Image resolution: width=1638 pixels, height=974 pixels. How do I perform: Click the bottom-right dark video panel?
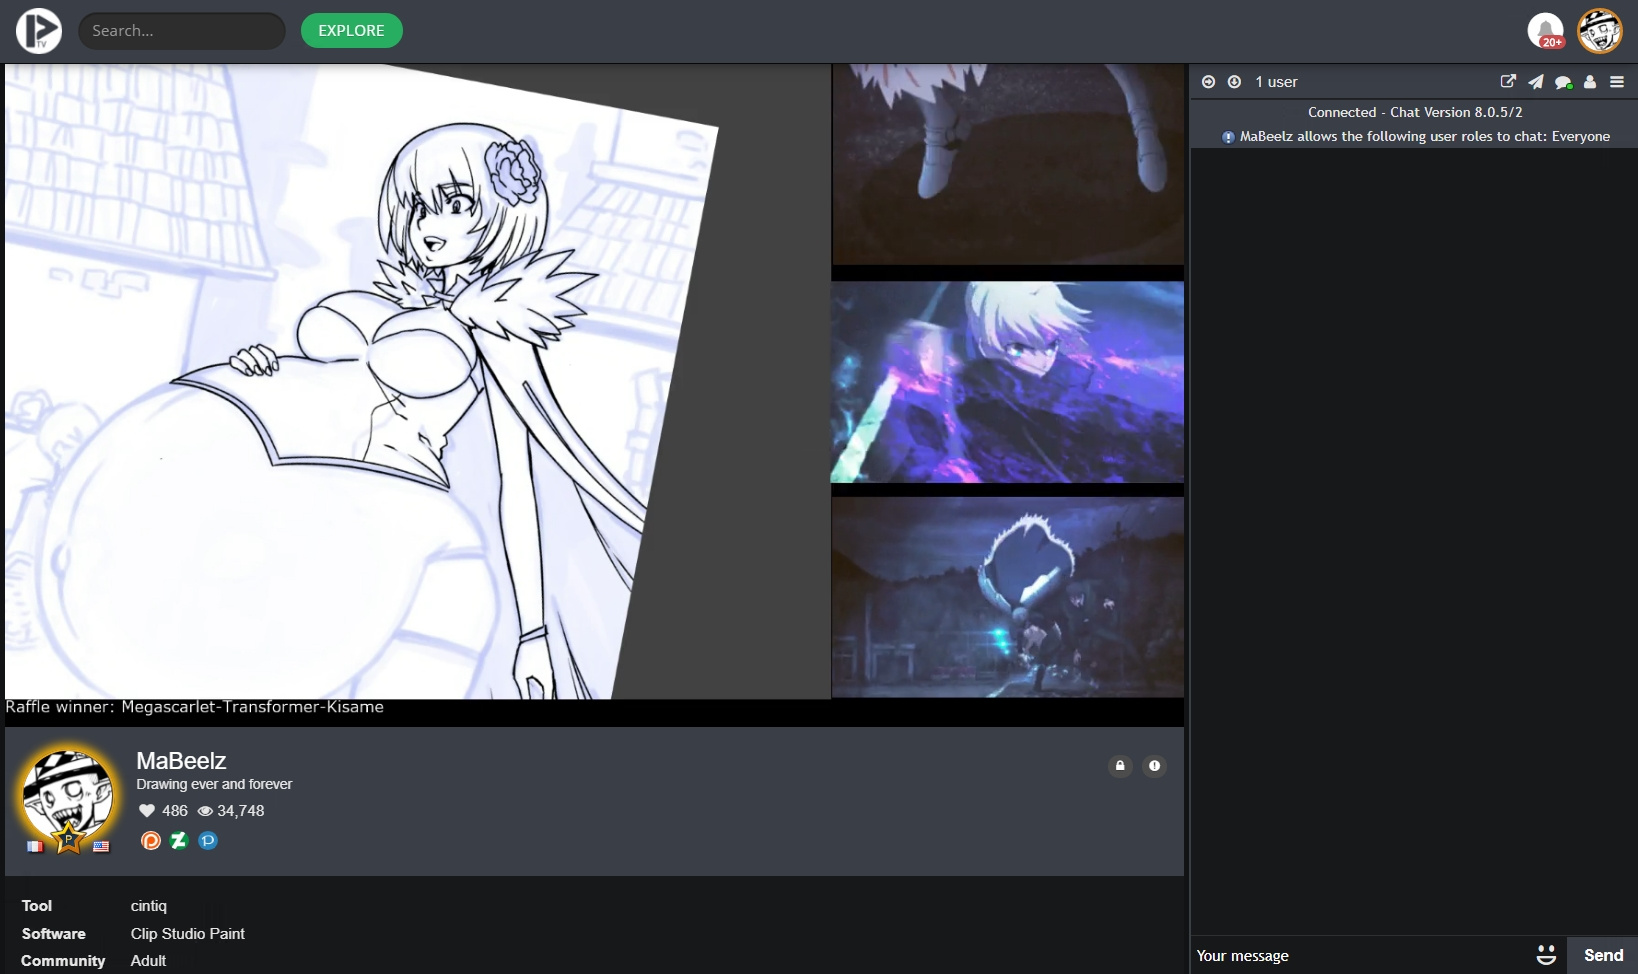point(1008,597)
